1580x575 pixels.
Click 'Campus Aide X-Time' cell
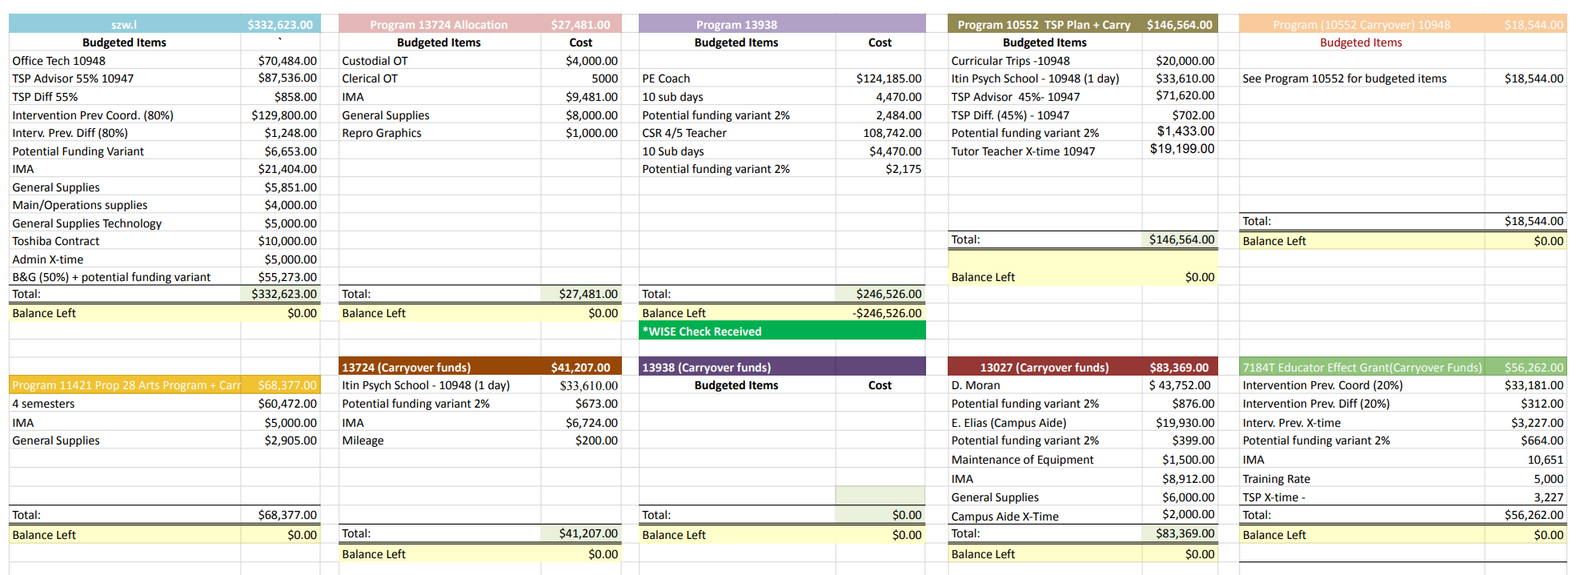tap(1044, 517)
